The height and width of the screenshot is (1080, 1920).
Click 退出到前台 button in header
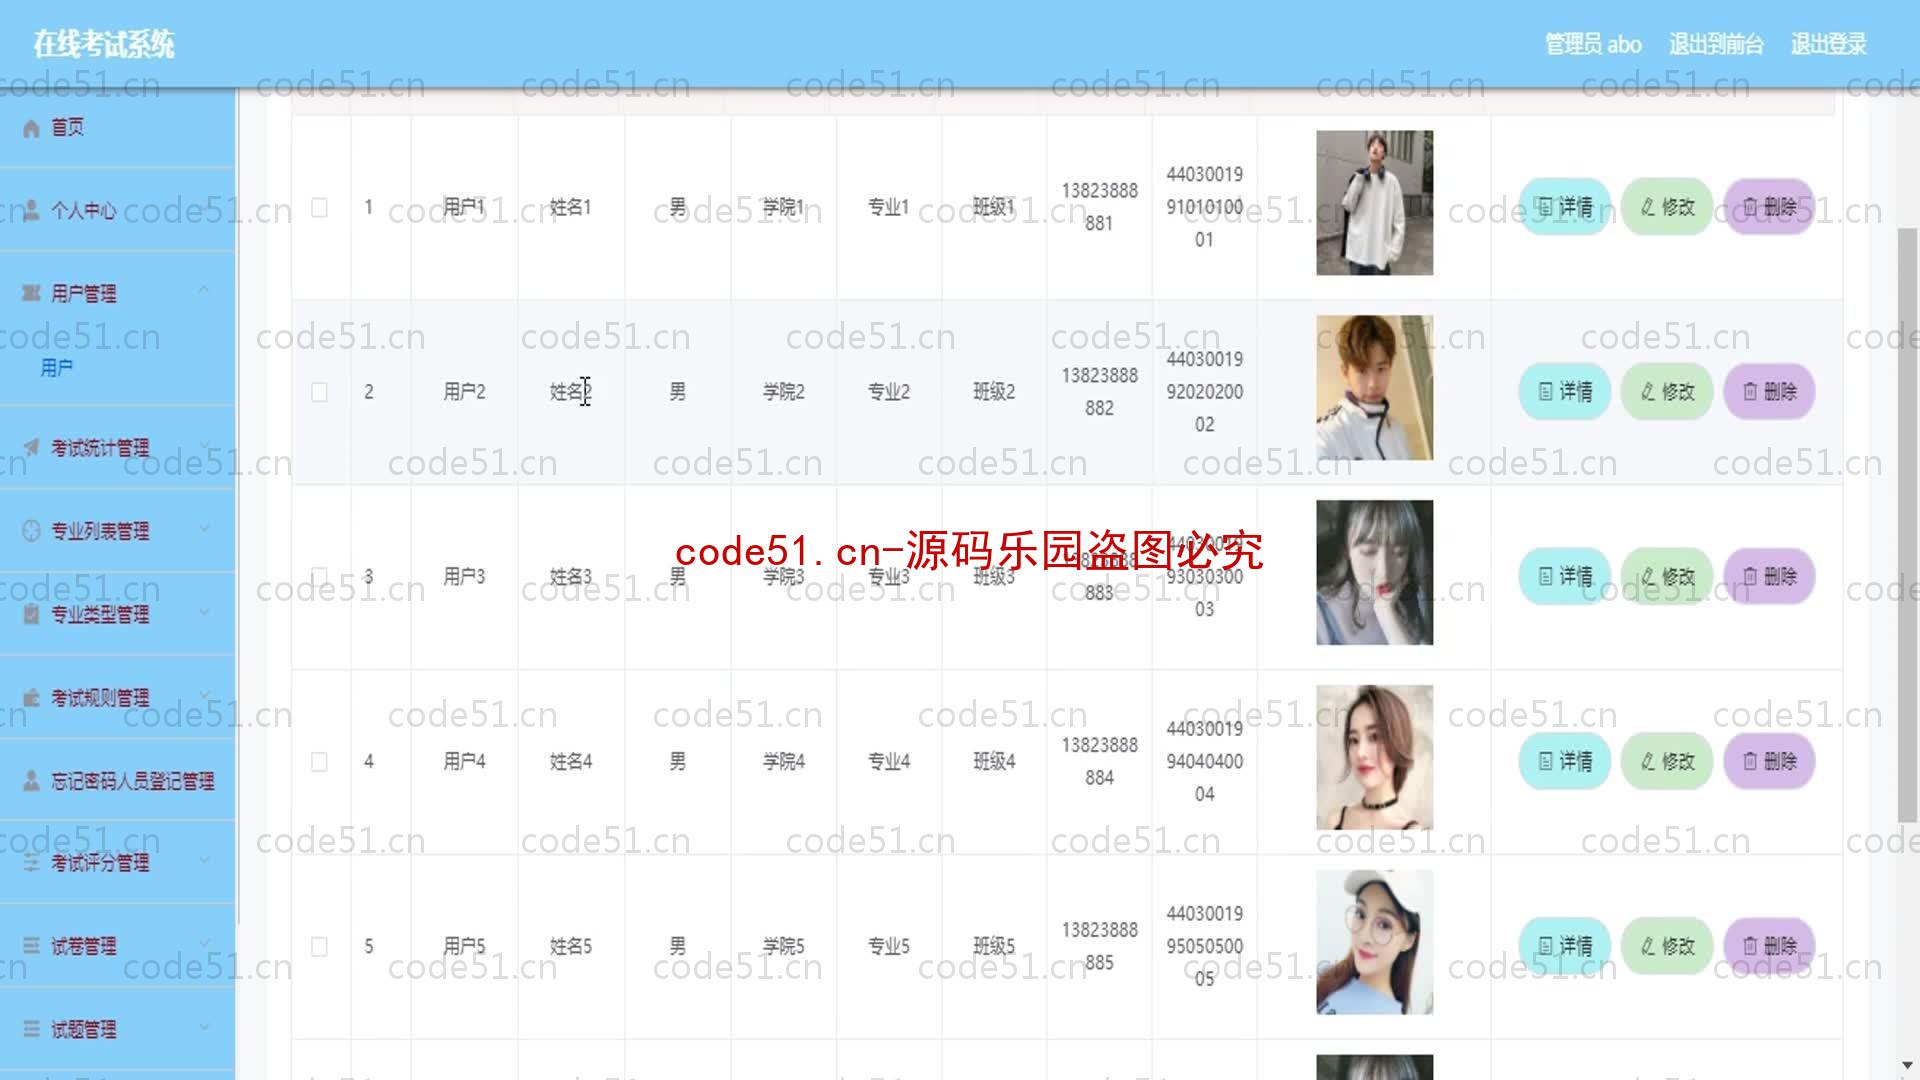(x=1716, y=44)
